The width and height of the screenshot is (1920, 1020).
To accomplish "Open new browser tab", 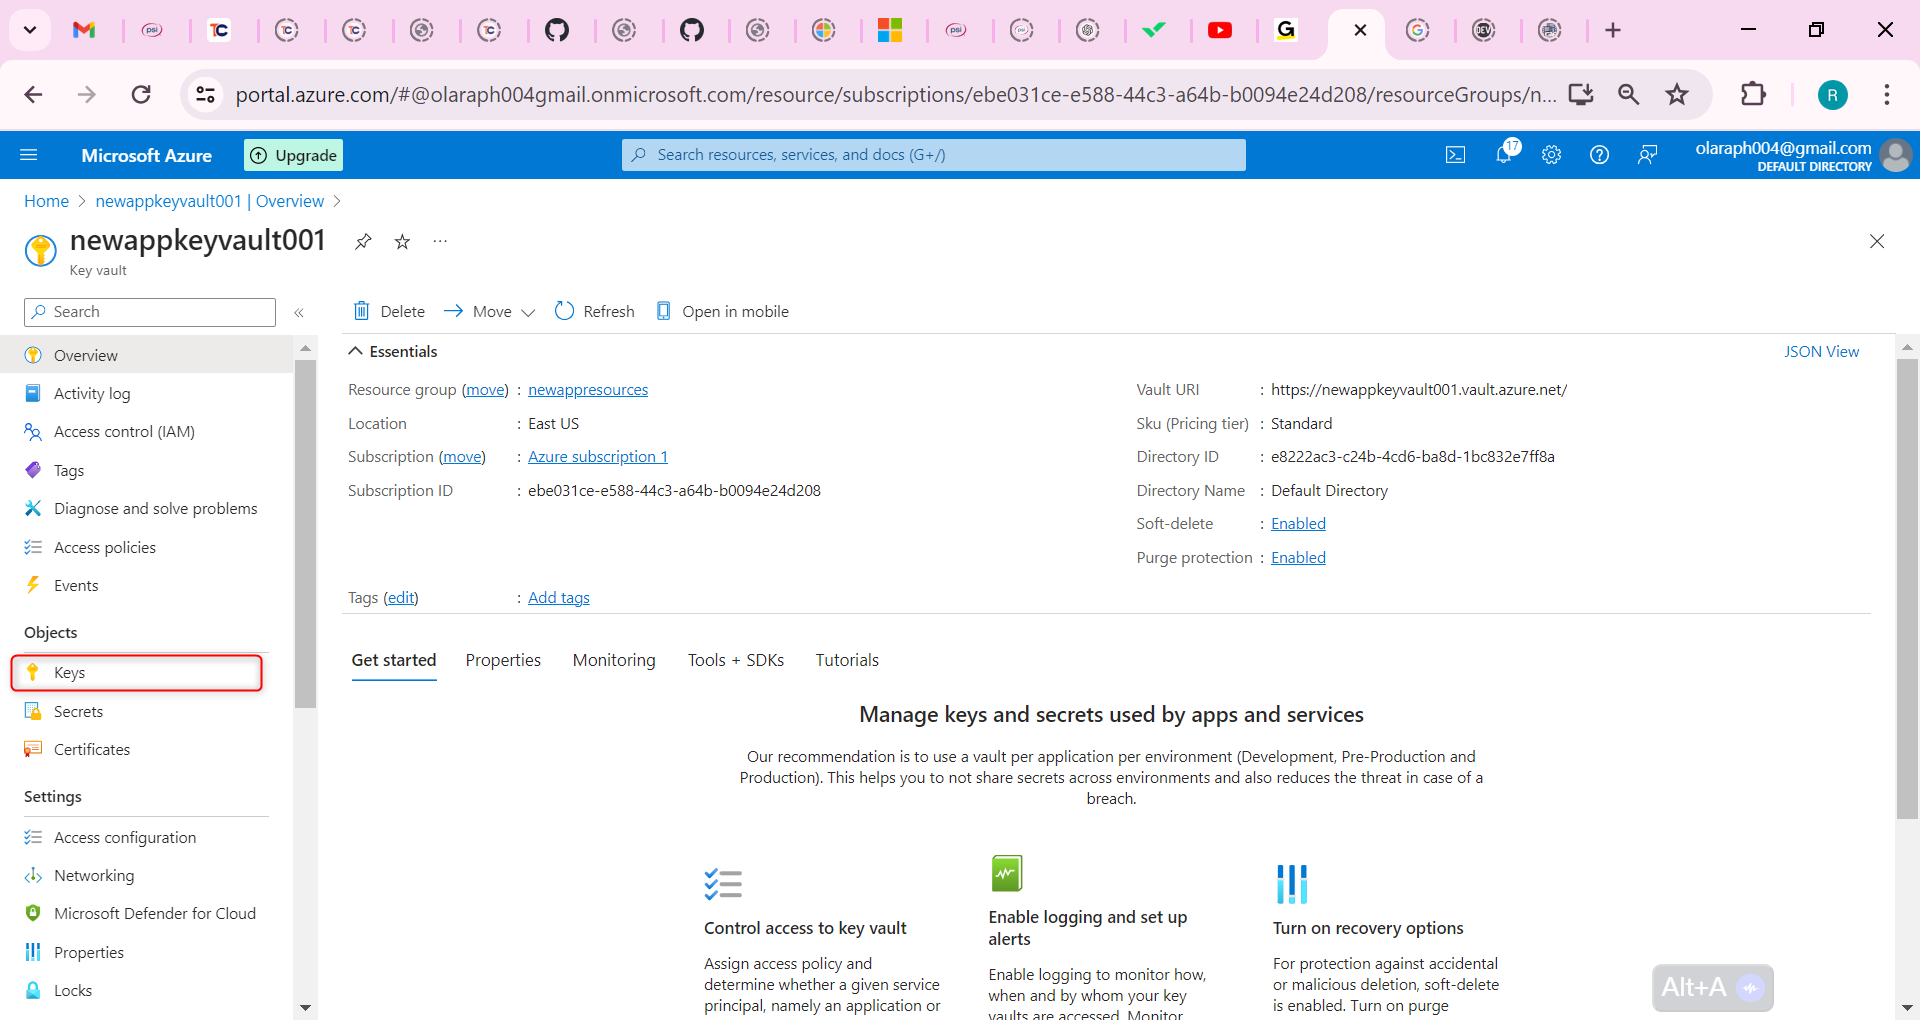I will 1613,30.
